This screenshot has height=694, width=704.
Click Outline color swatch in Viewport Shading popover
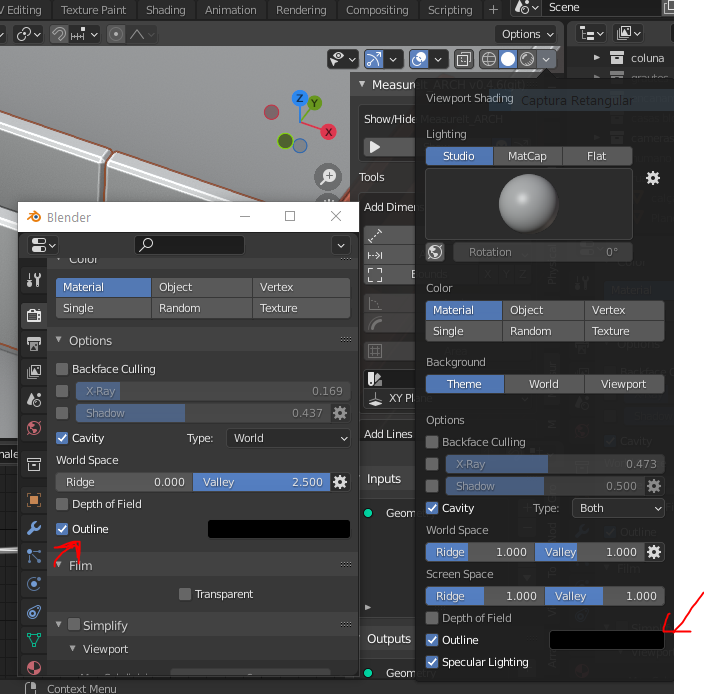pos(607,640)
